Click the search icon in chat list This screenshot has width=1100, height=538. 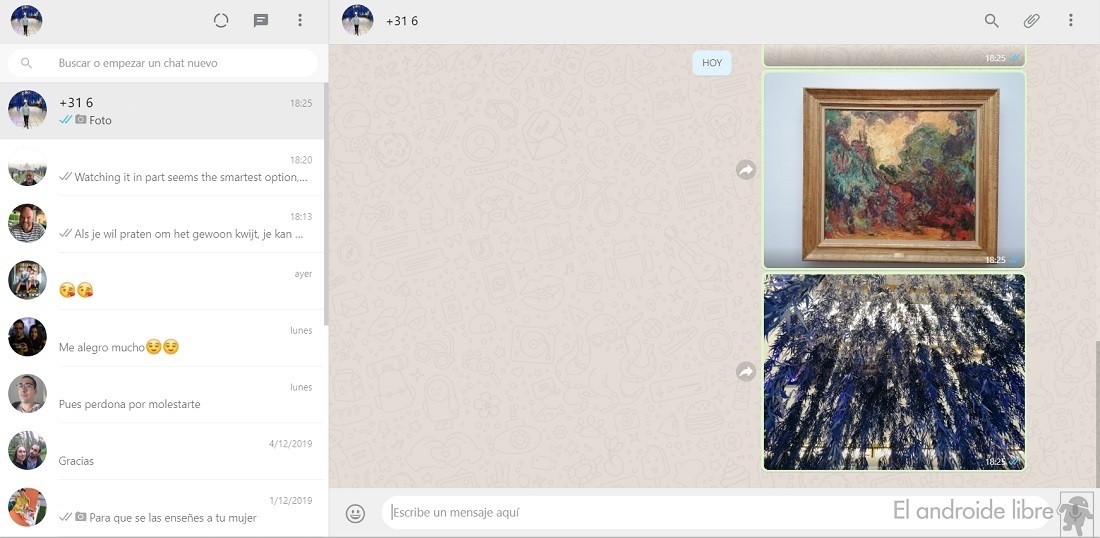(x=26, y=63)
